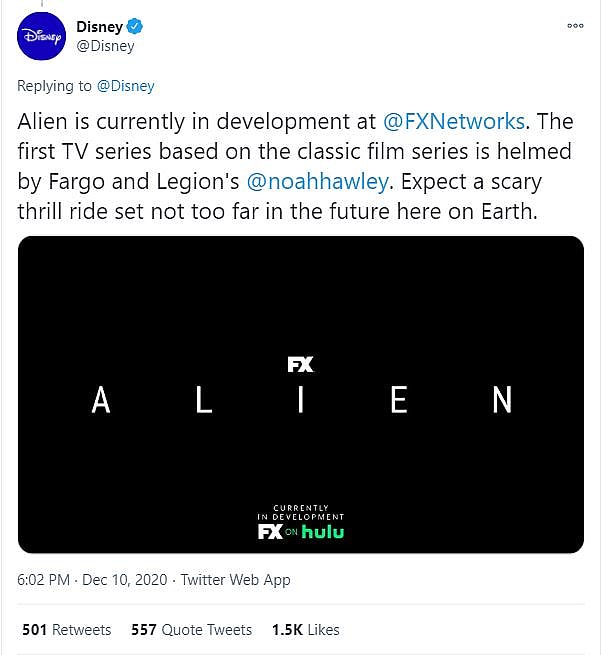Open the @FXNetworks mention
Screen dimensions: 603x655
pyautogui.click(x=454, y=122)
